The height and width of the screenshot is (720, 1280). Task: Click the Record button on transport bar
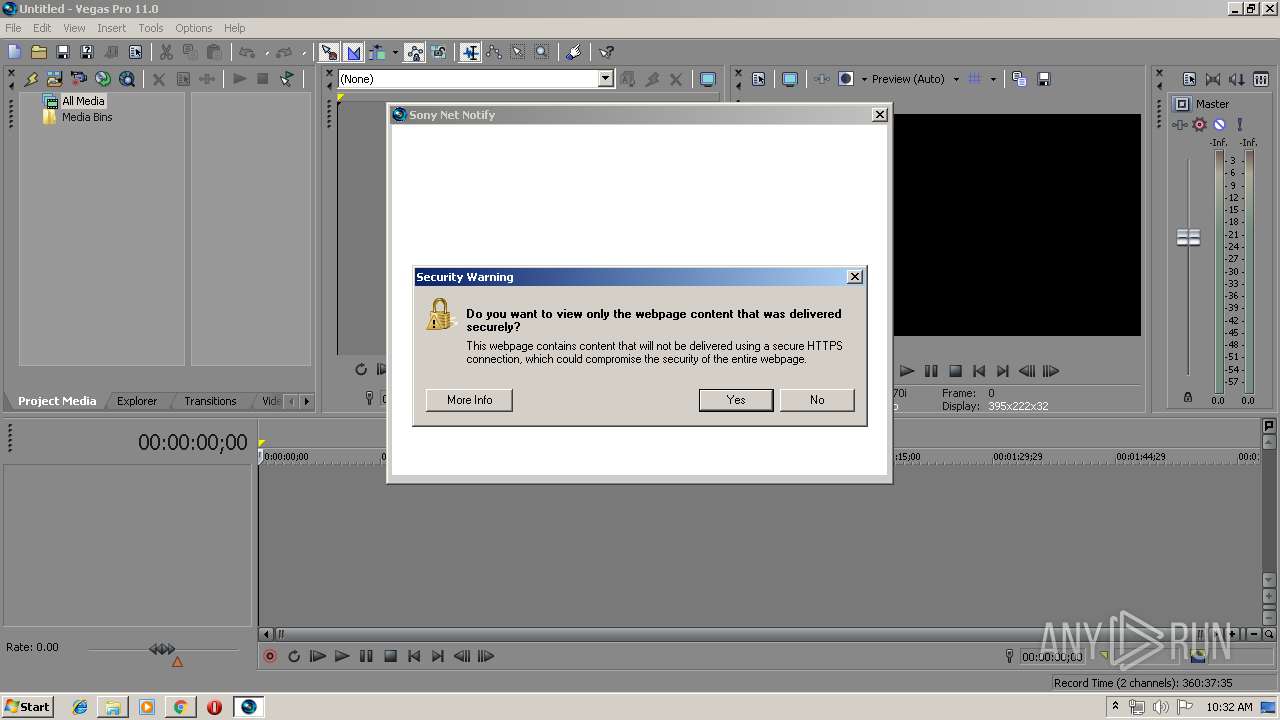(270, 656)
